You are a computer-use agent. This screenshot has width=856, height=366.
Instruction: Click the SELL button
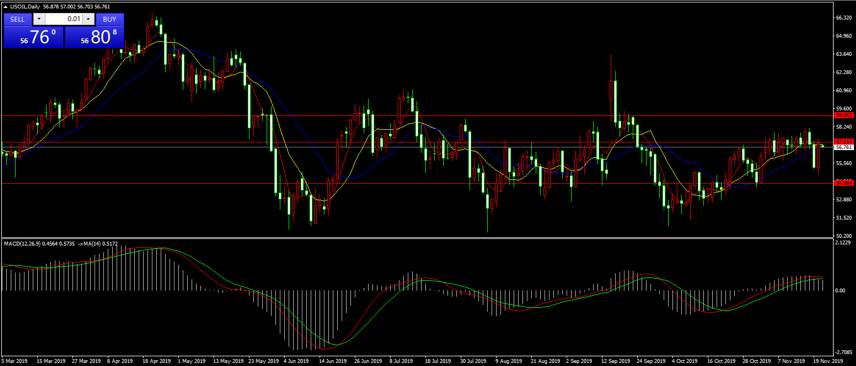click(17, 19)
